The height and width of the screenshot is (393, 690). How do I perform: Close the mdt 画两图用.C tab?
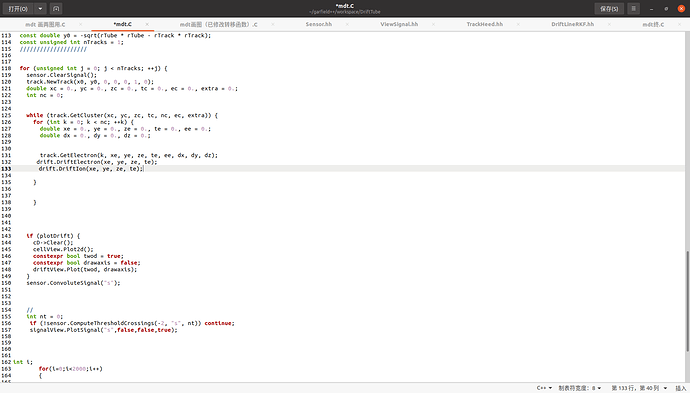tap(81, 24)
